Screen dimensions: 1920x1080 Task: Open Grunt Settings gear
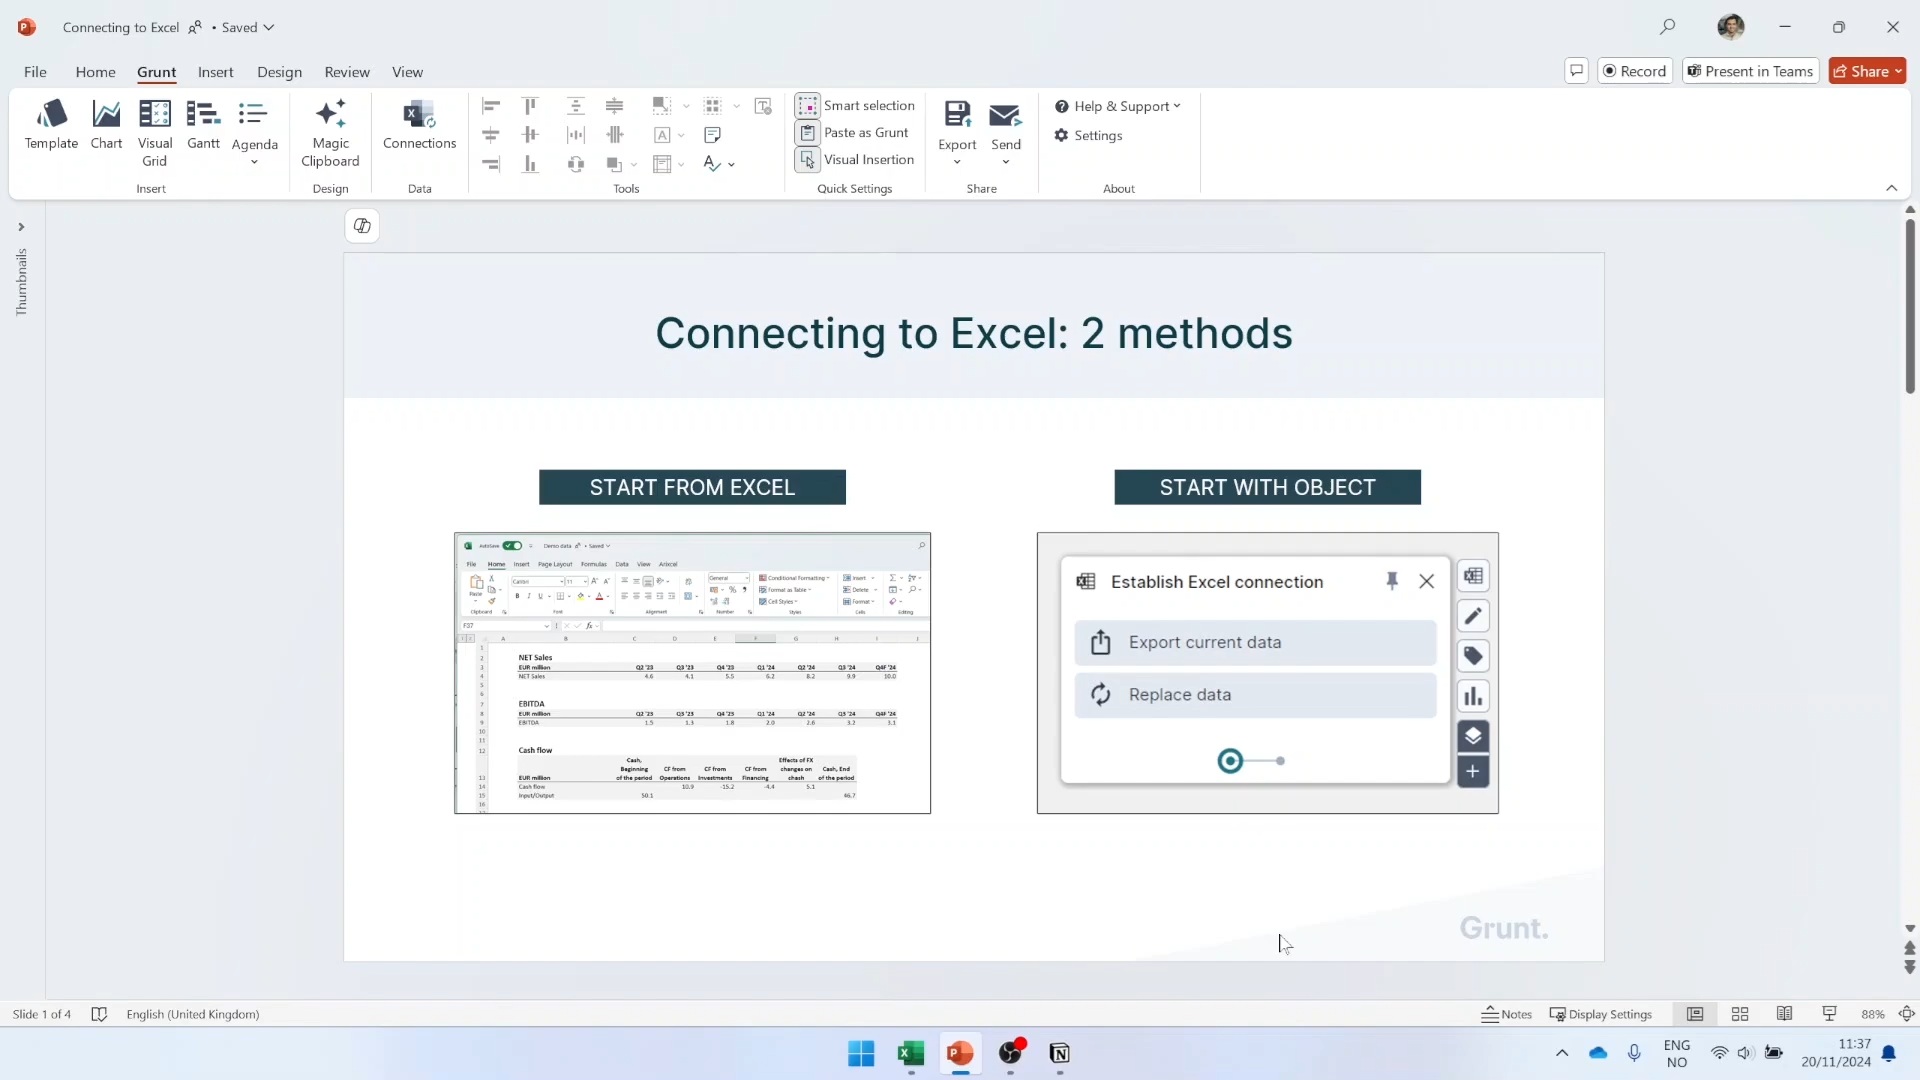tap(1089, 135)
